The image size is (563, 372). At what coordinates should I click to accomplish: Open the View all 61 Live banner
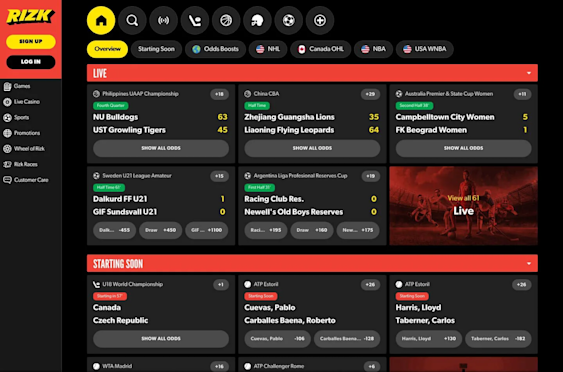pyautogui.click(x=464, y=206)
